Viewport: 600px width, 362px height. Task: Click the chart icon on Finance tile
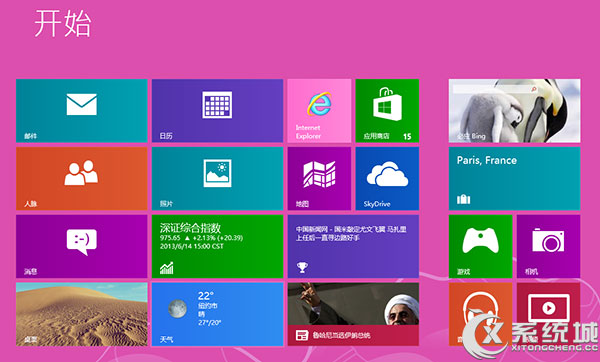pos(166,268)
